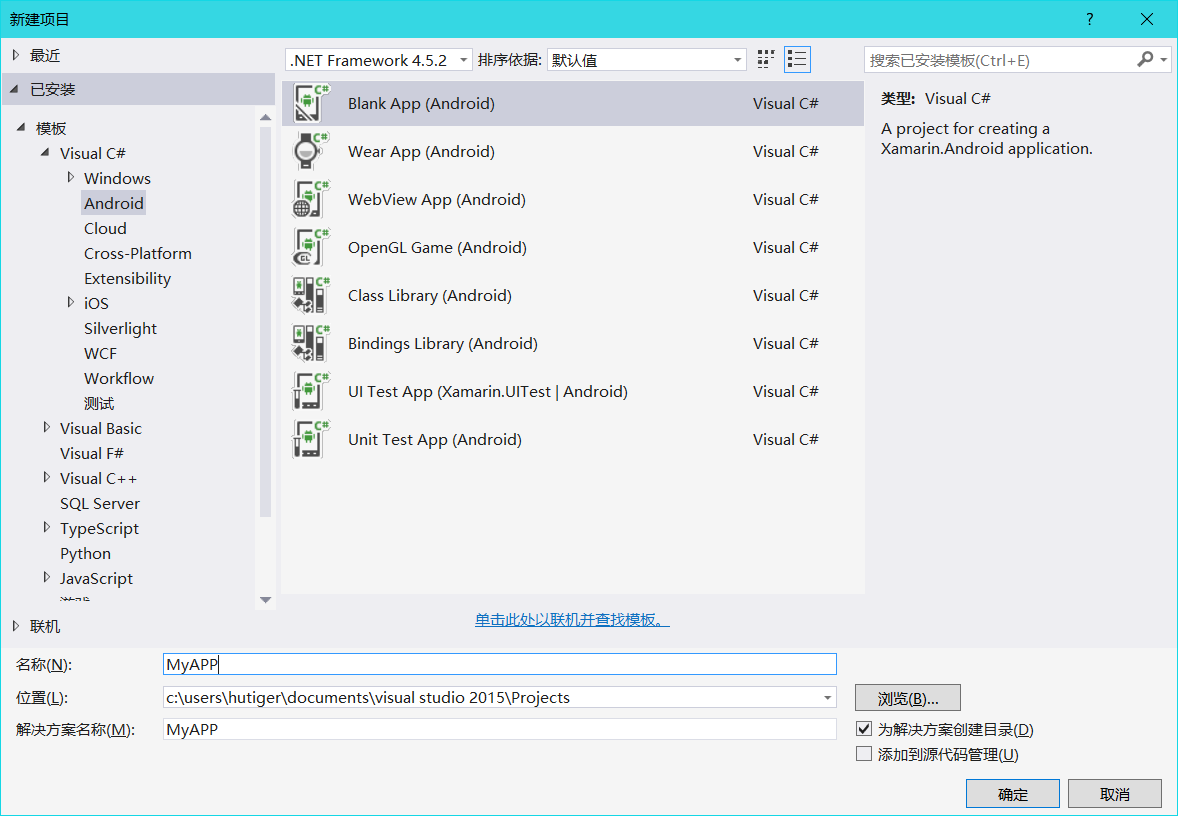Select Android in the template tree
1178x816 pixels.
tap(113, 203)
